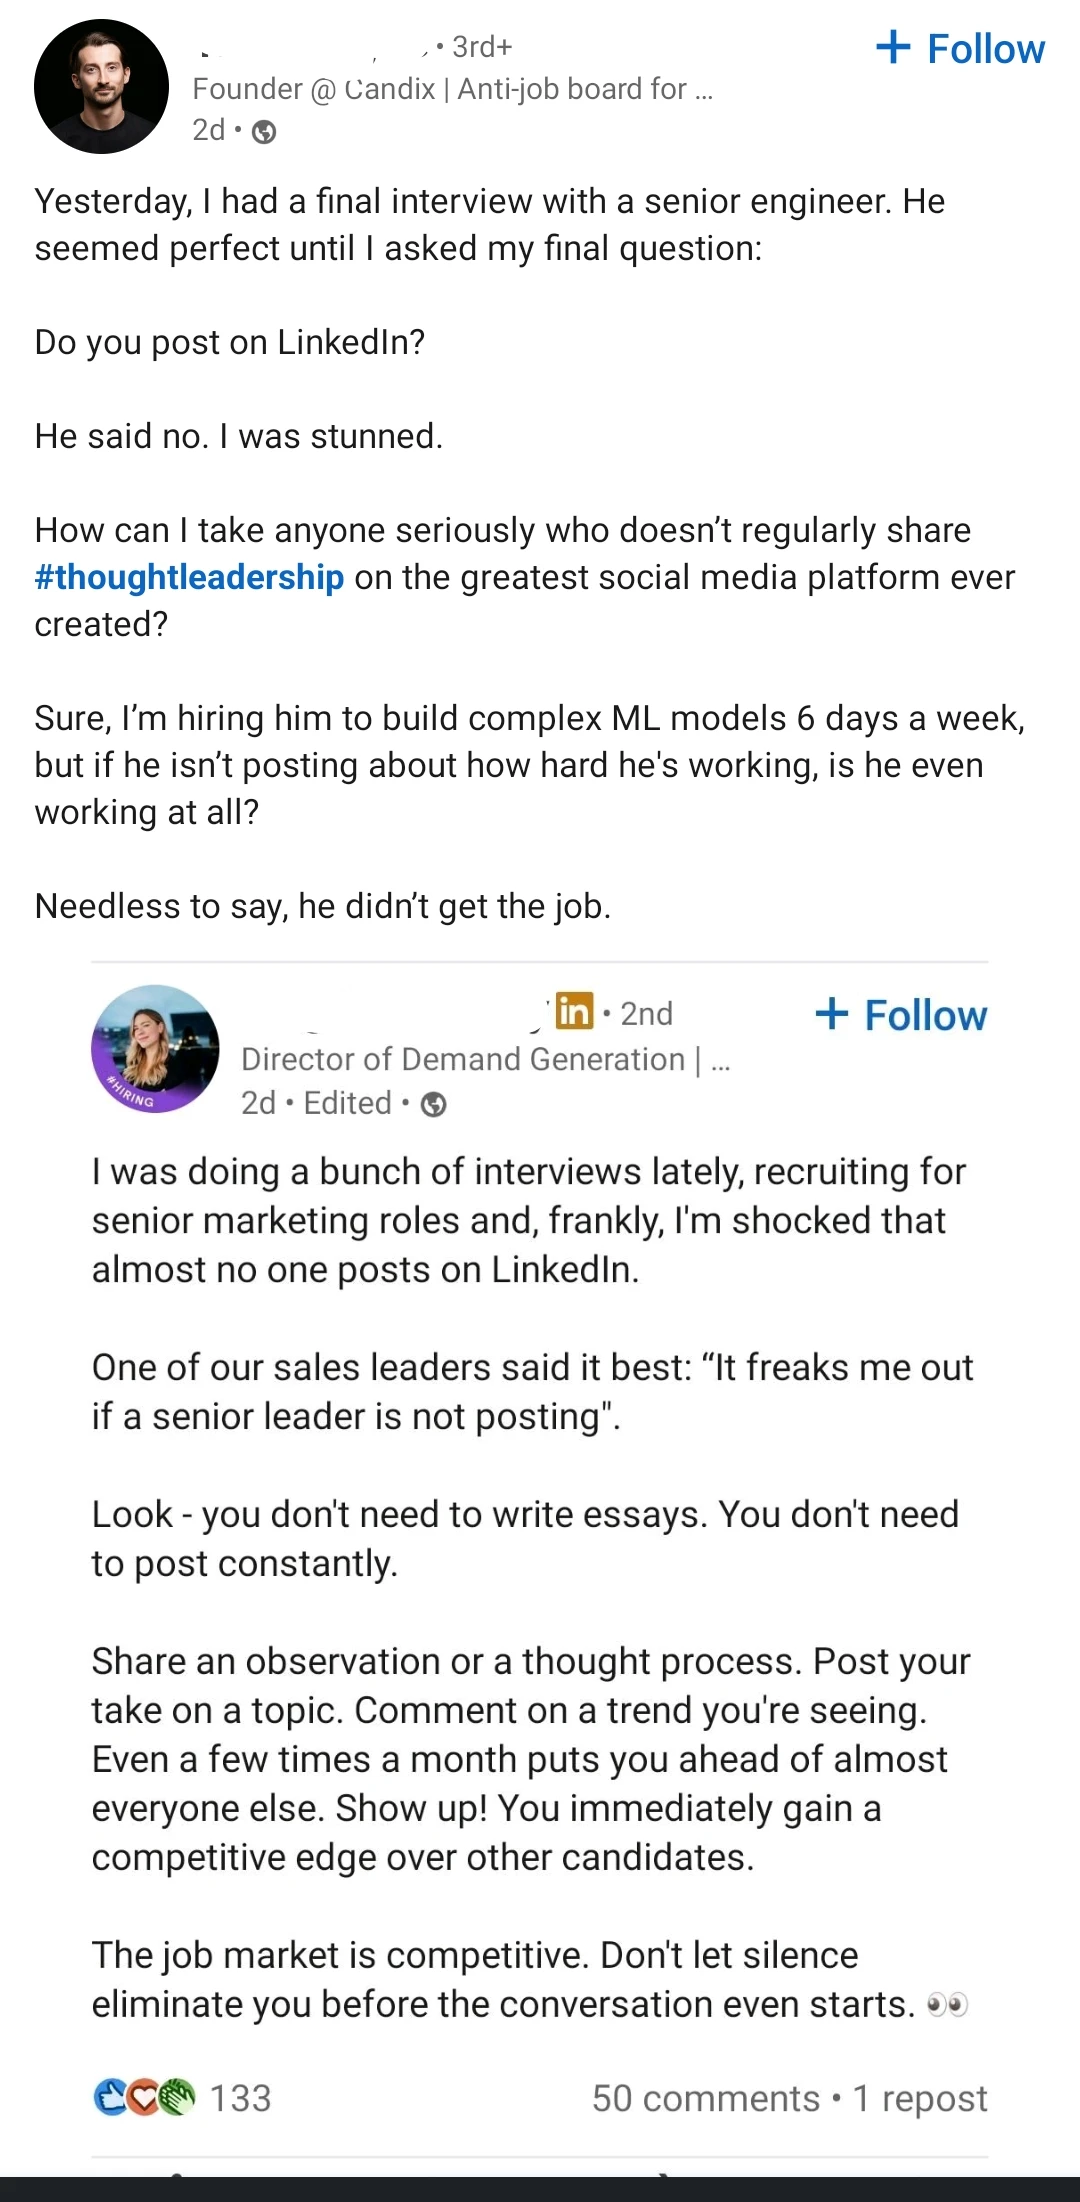Click the eyes emoji at the post's end
The height and width of the screenshot is (2202, 1080).
pyautogui.click(x=950, y=2003)
